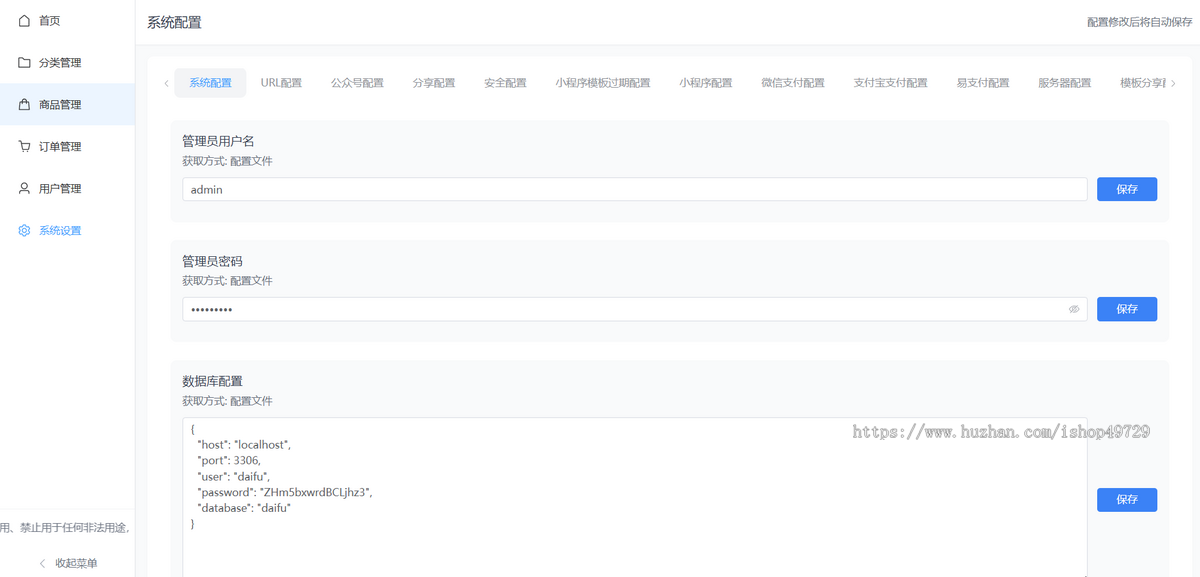Switch to the 公众号配置 tab
The image size is (1200, 577).
coord(357,83)
